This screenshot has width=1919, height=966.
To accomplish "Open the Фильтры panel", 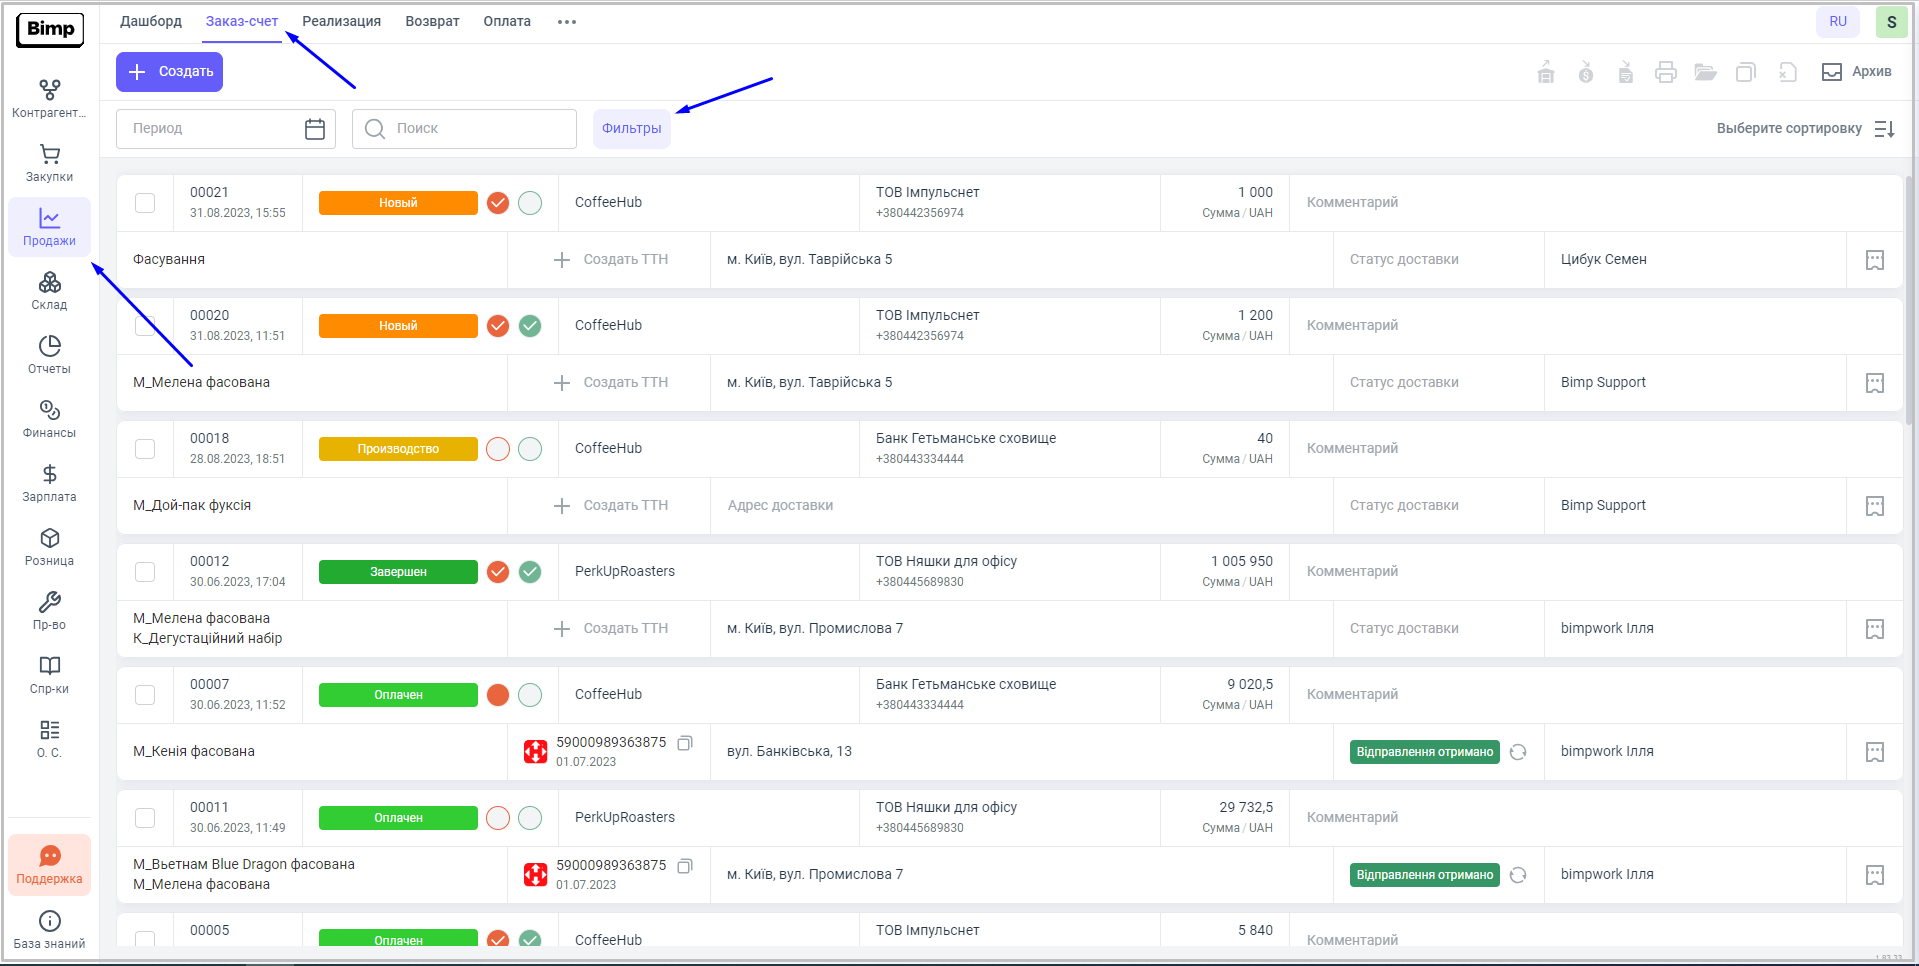I will 631,129.
